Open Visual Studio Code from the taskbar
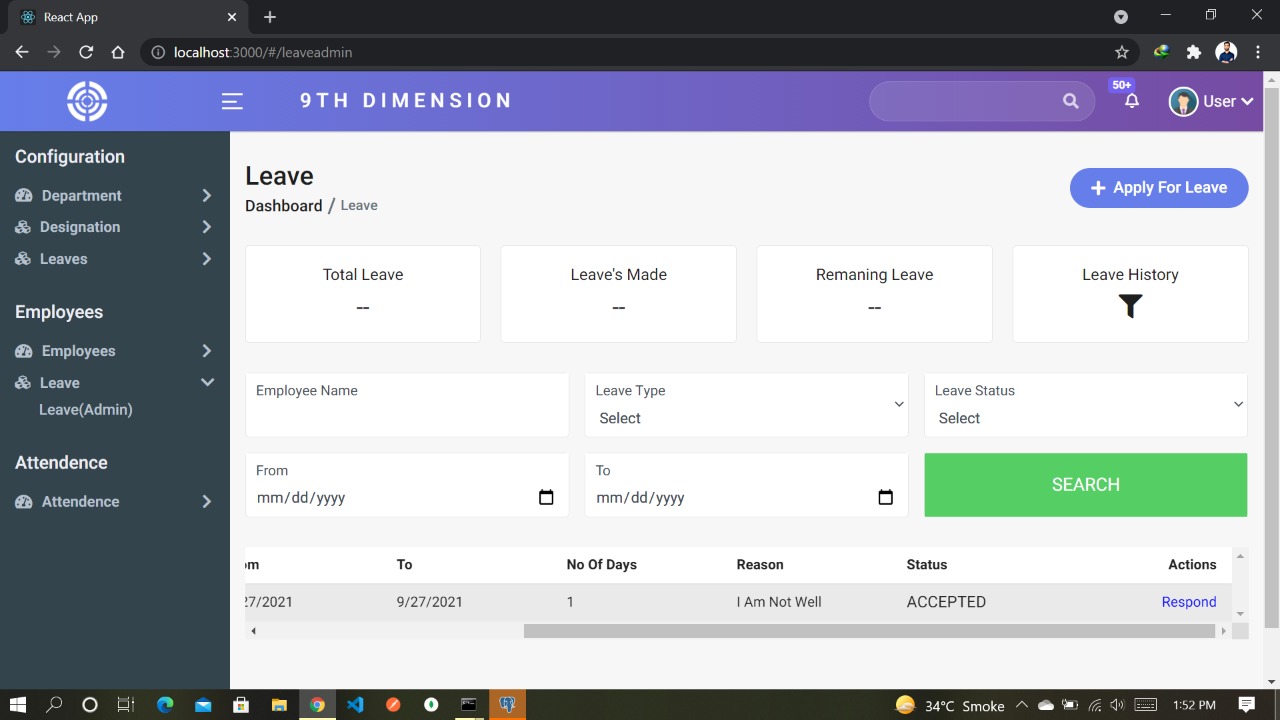1280x720 pixels. [355, 705]
